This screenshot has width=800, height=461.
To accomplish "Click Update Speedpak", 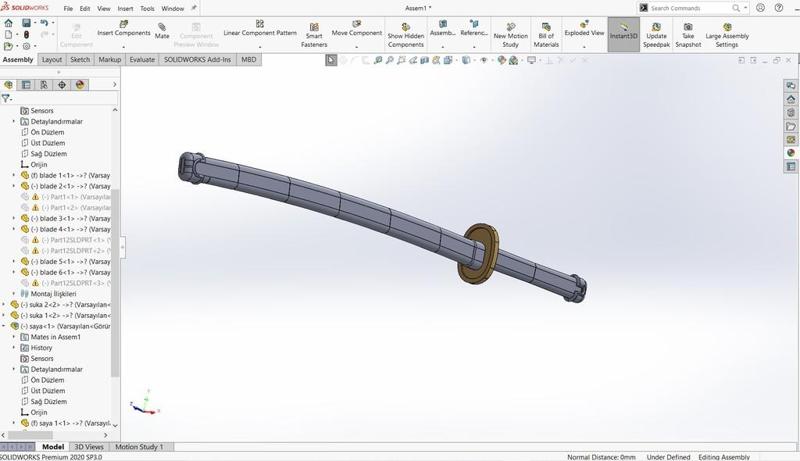I will click(x=656, y=35).
